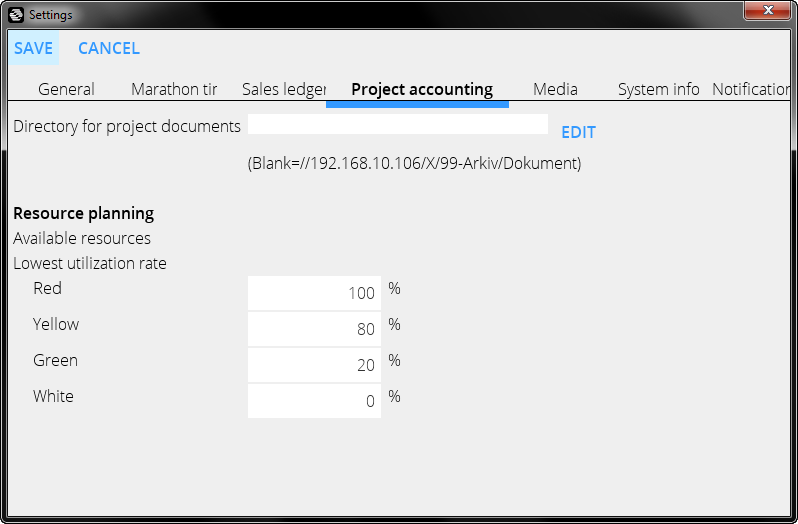Cancel the settings changes
Image resolution: width=798 pixels, height=524 pixels.
pos(109,48)
